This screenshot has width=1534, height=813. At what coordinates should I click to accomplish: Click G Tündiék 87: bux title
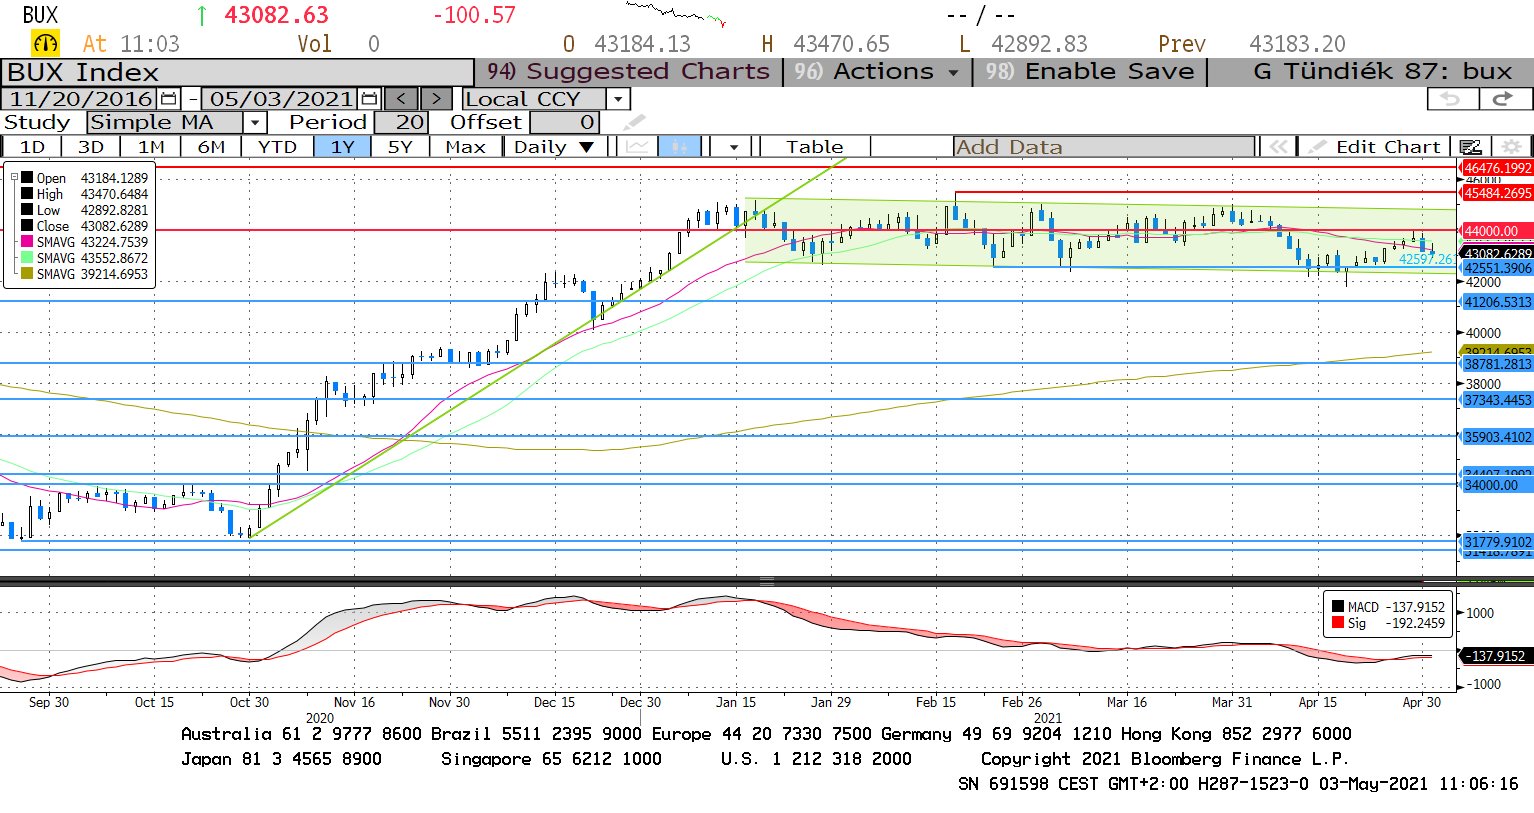1382,72
